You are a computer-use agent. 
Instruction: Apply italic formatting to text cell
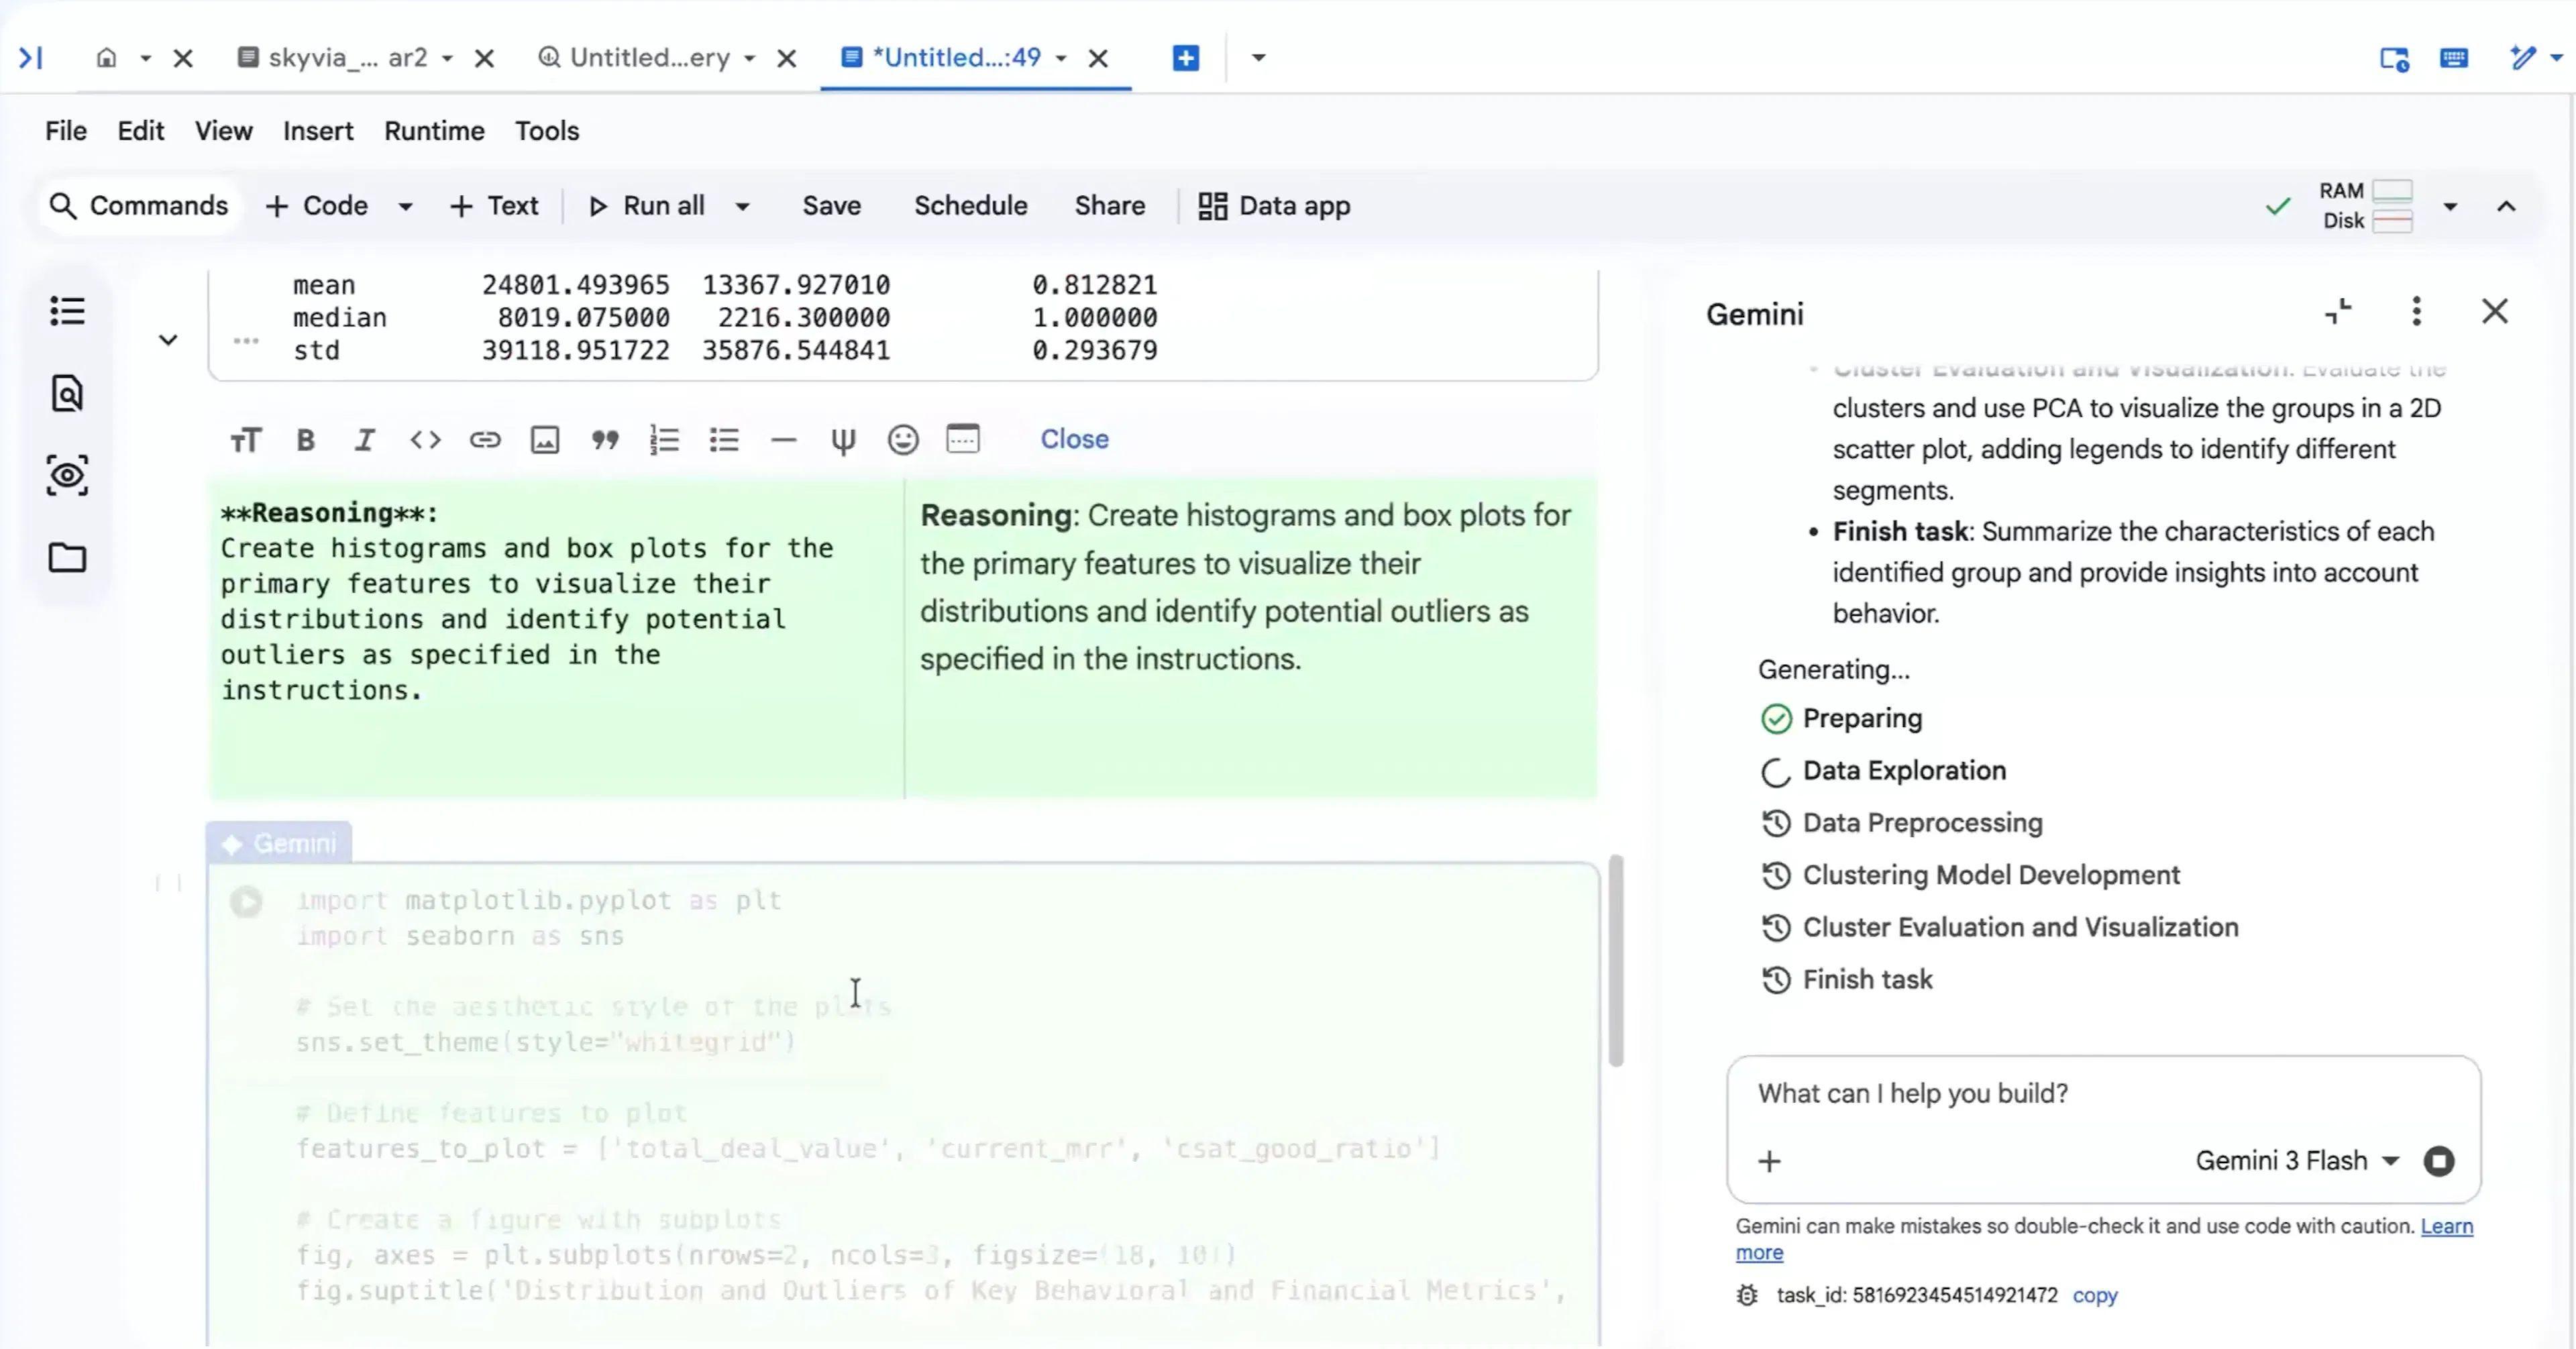pos(365,440)
